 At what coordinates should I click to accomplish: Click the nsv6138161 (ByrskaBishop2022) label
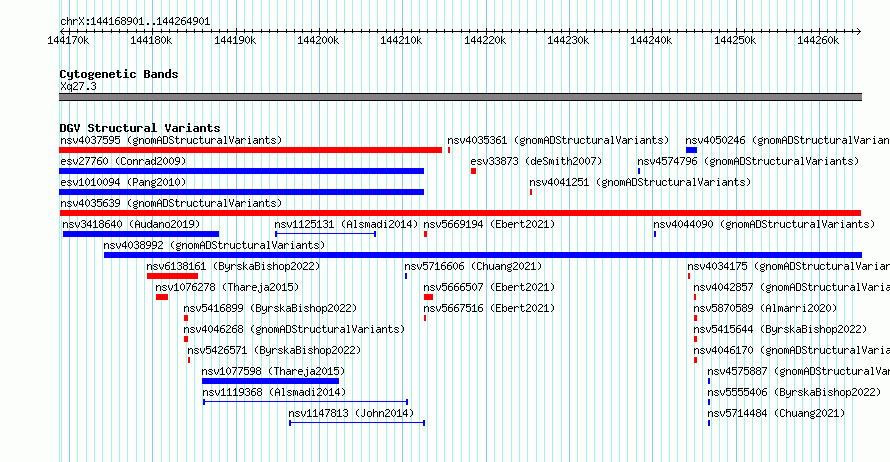tap(233, 266)
